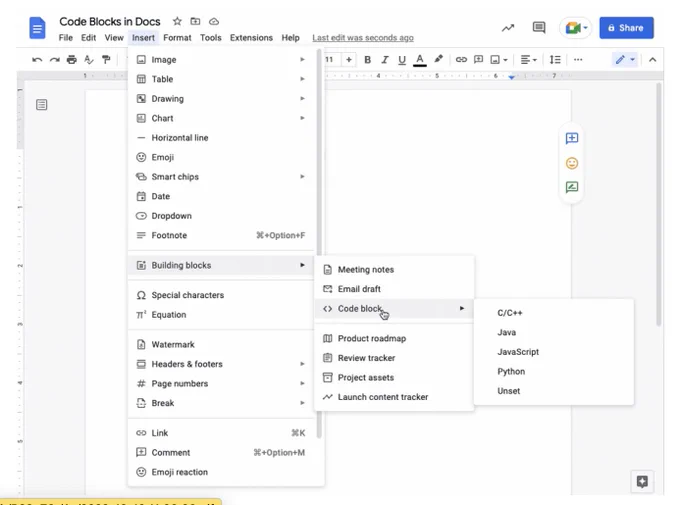Click the Last edit was seconds ago link
The width and height of the screenshot is (680, 505).
pyautogui.click(x=363, y=38)
